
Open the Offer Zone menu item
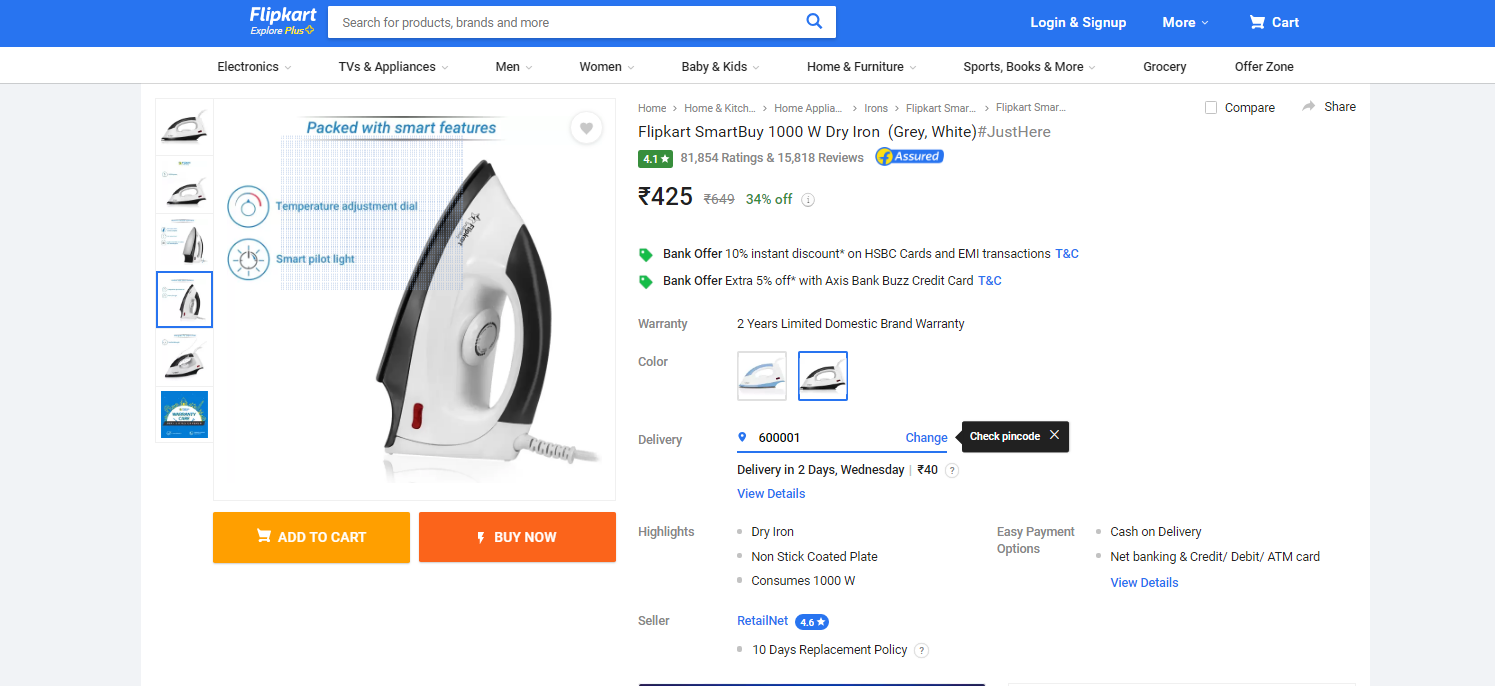(1264, 67)
